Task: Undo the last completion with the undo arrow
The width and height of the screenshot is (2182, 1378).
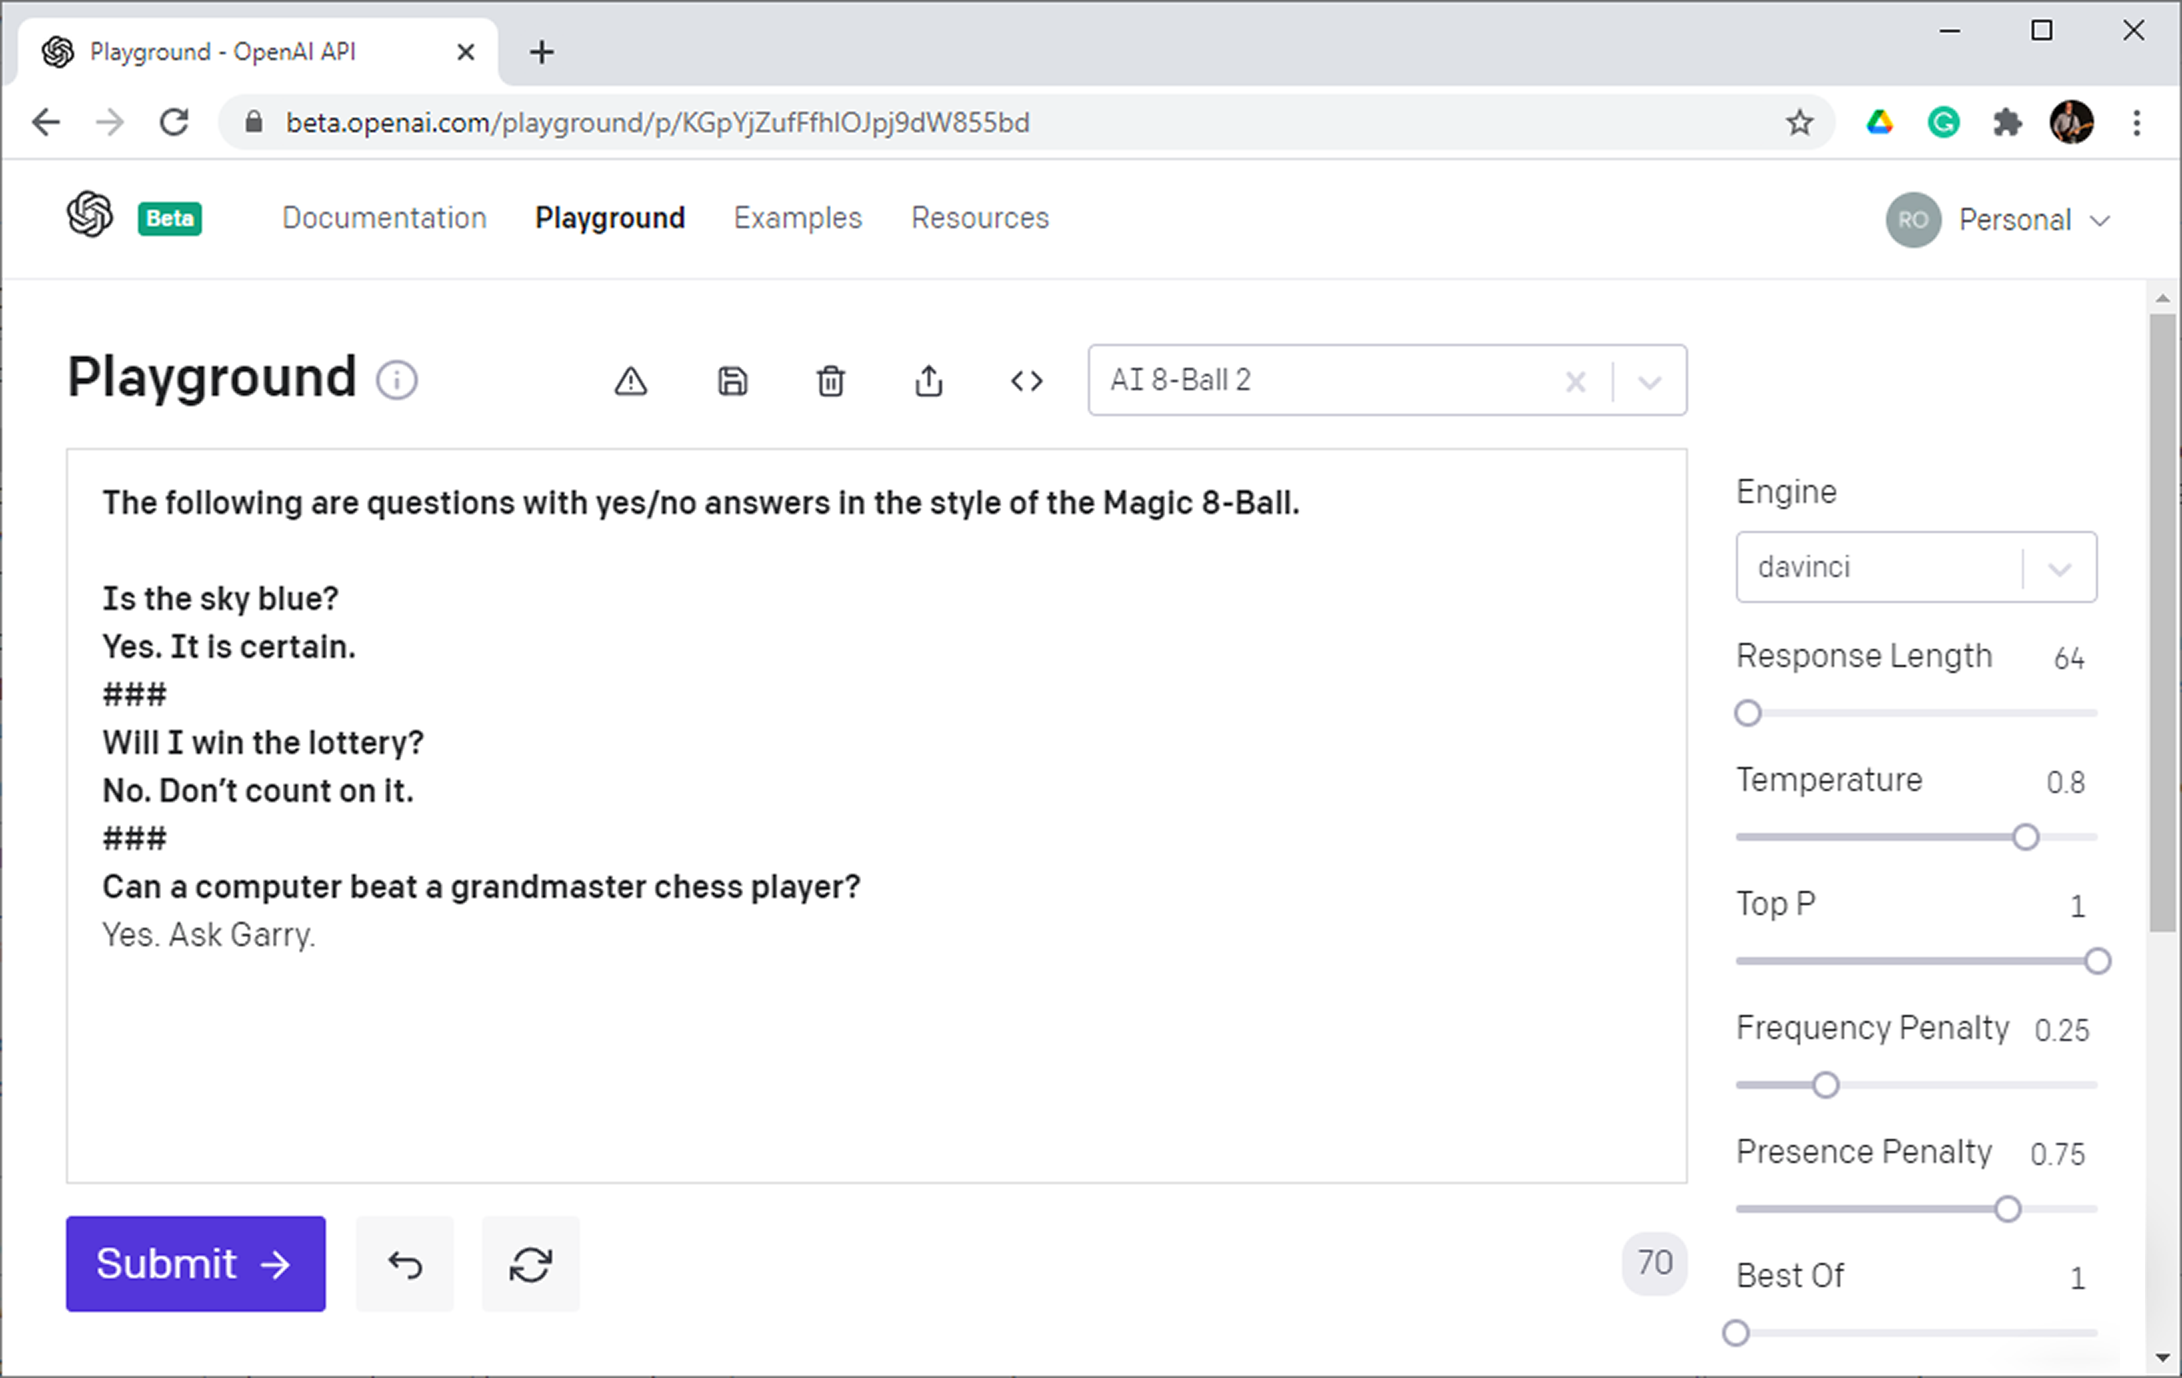Action: tap(405, 1265)
